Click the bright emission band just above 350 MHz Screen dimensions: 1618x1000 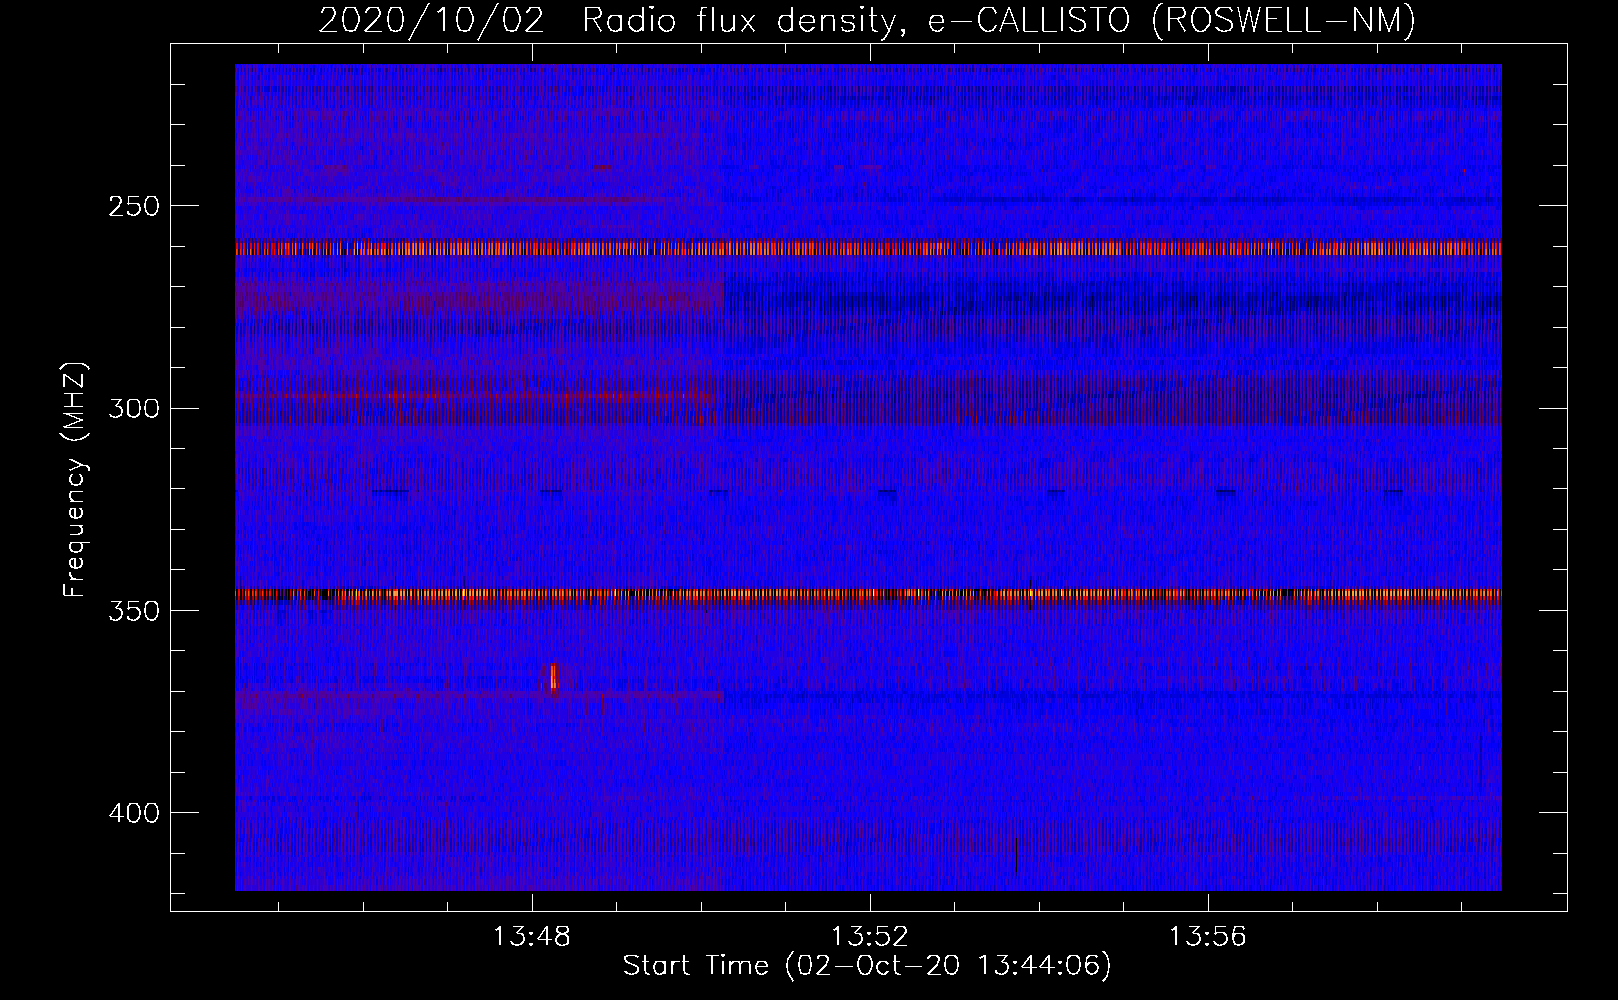(x=868, y=595)
